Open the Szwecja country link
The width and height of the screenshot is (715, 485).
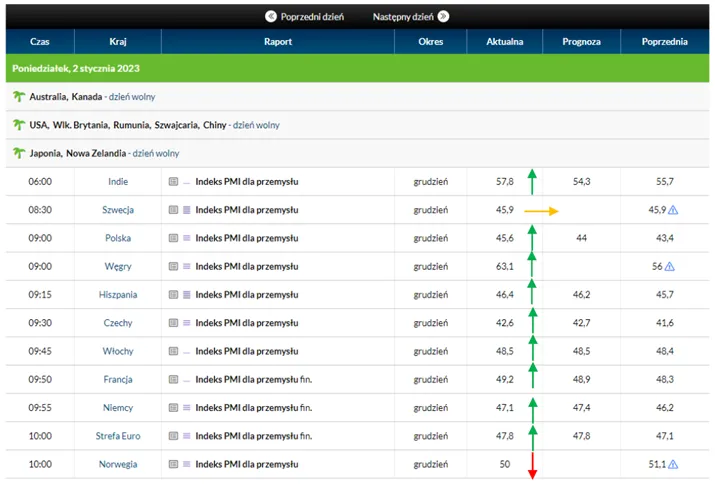pos(118,210)
